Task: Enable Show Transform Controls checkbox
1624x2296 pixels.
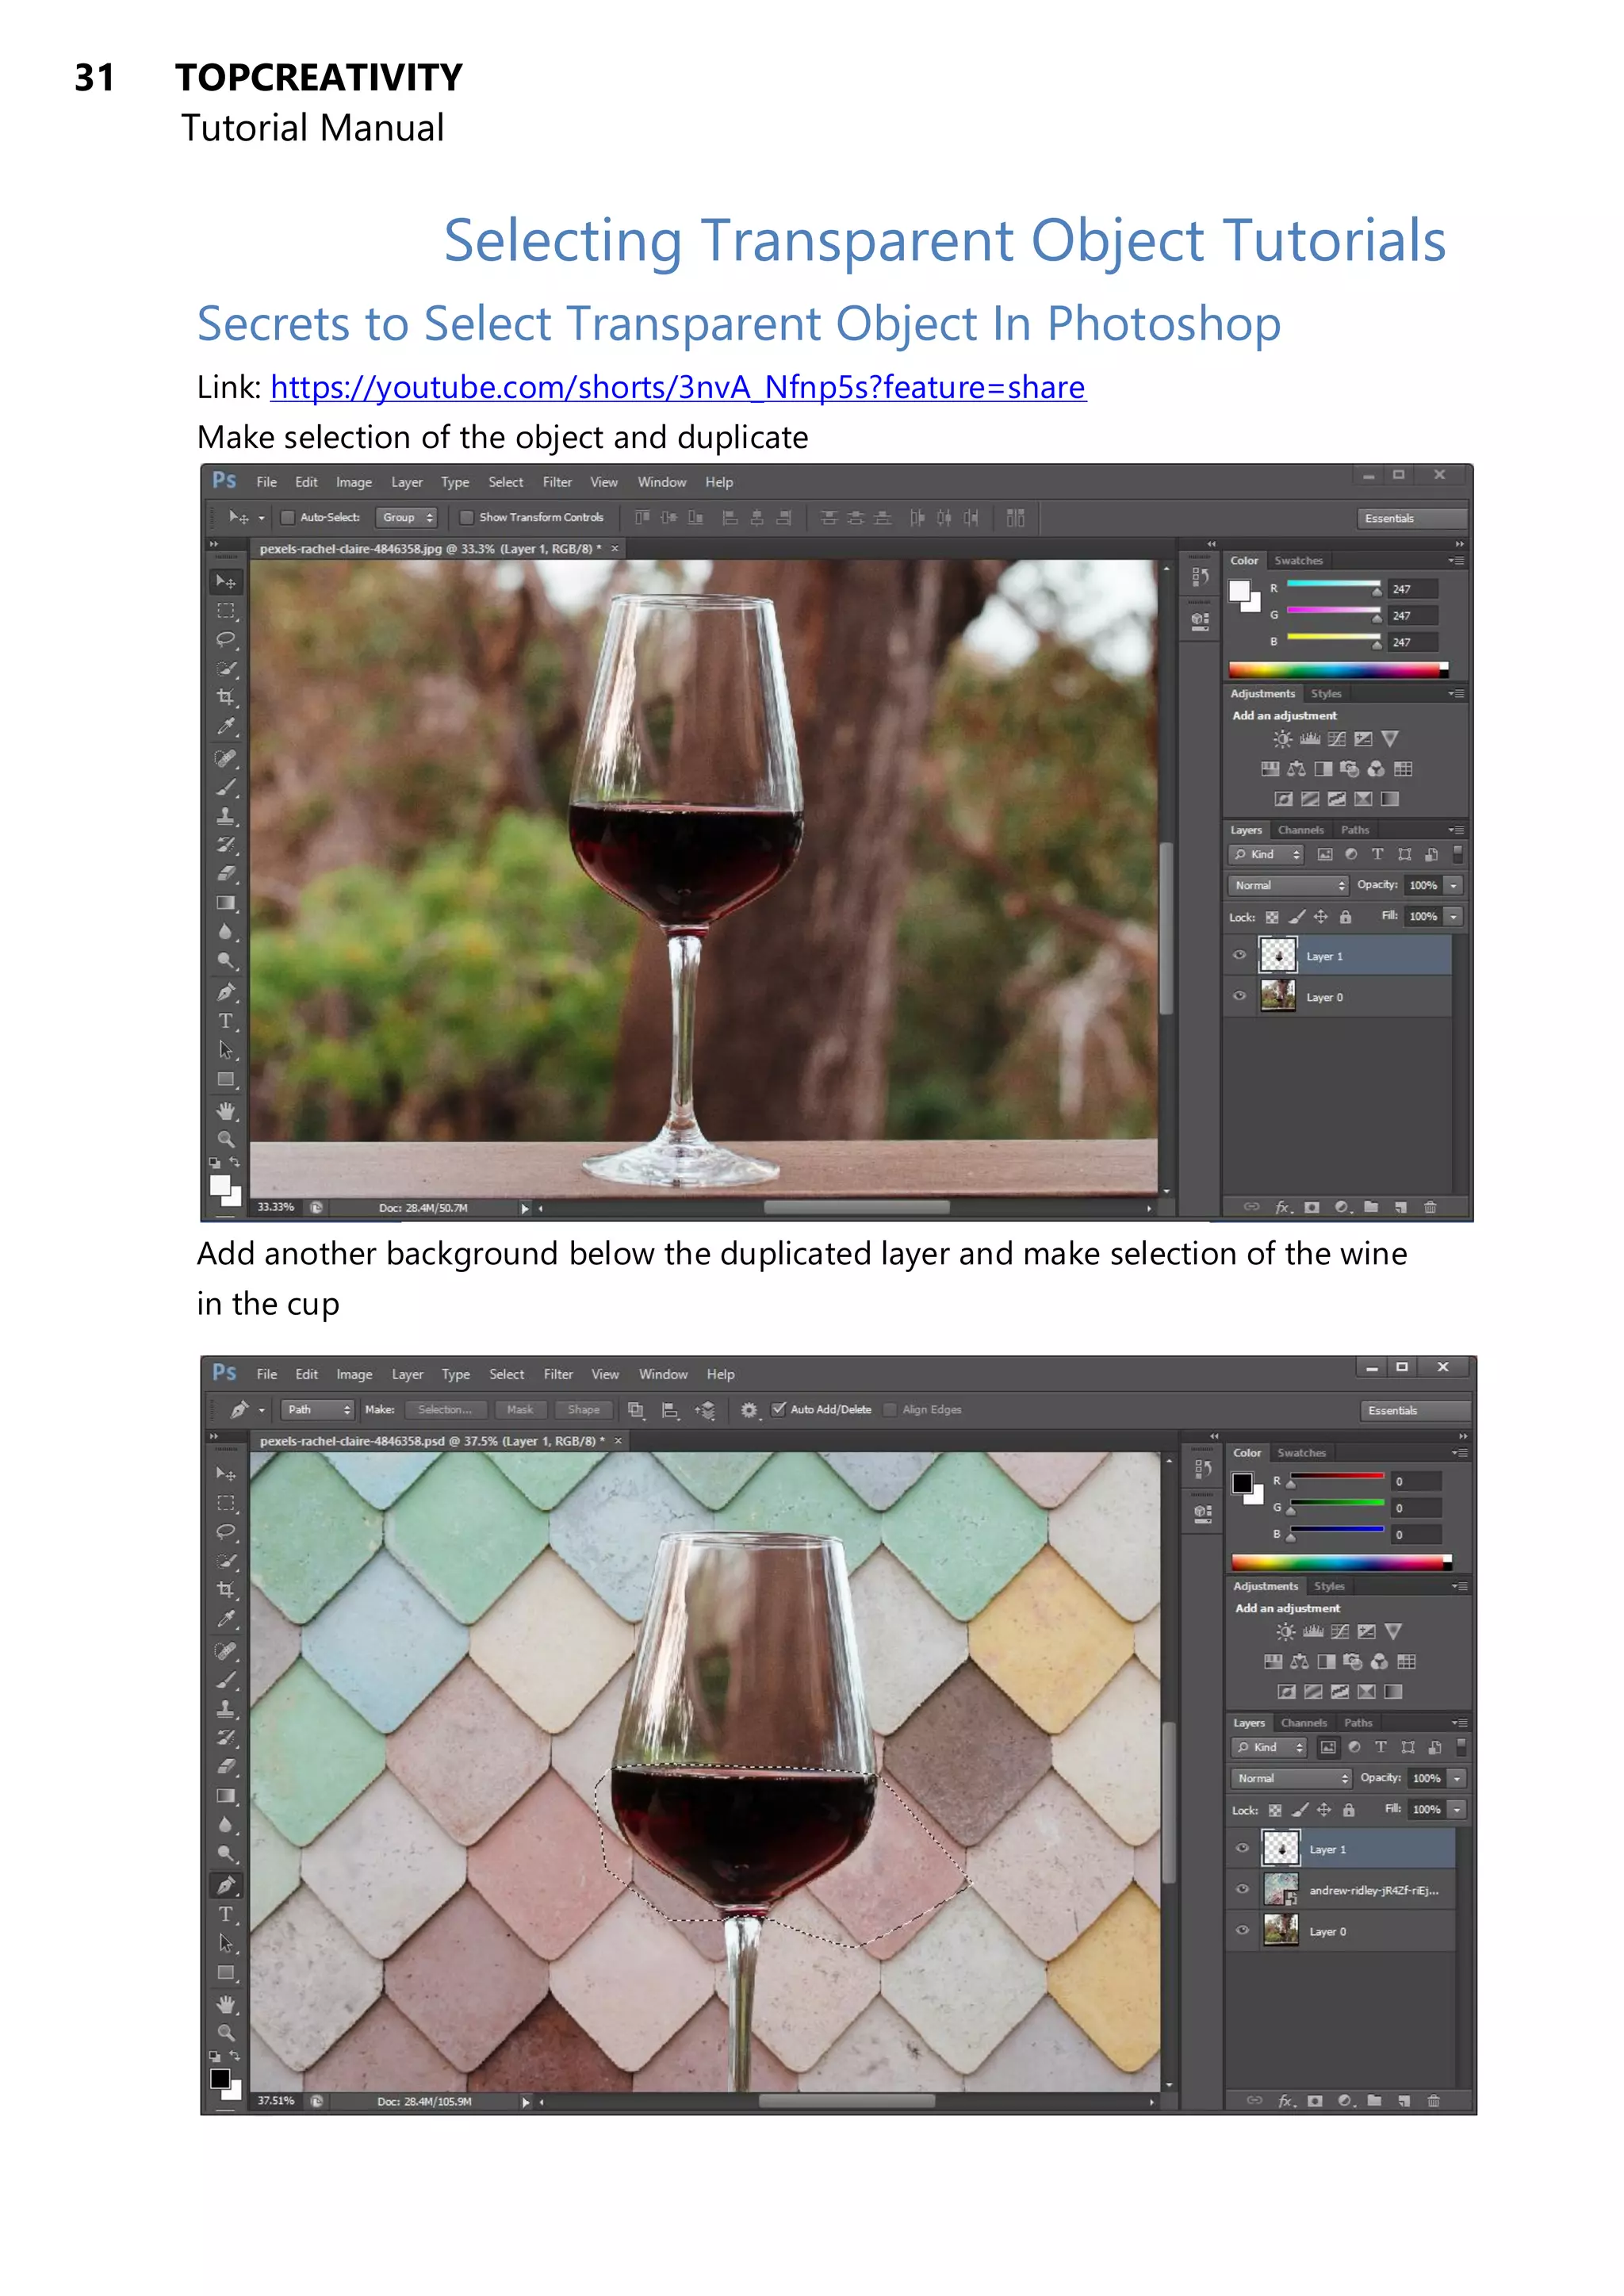Action: point(466,517)
